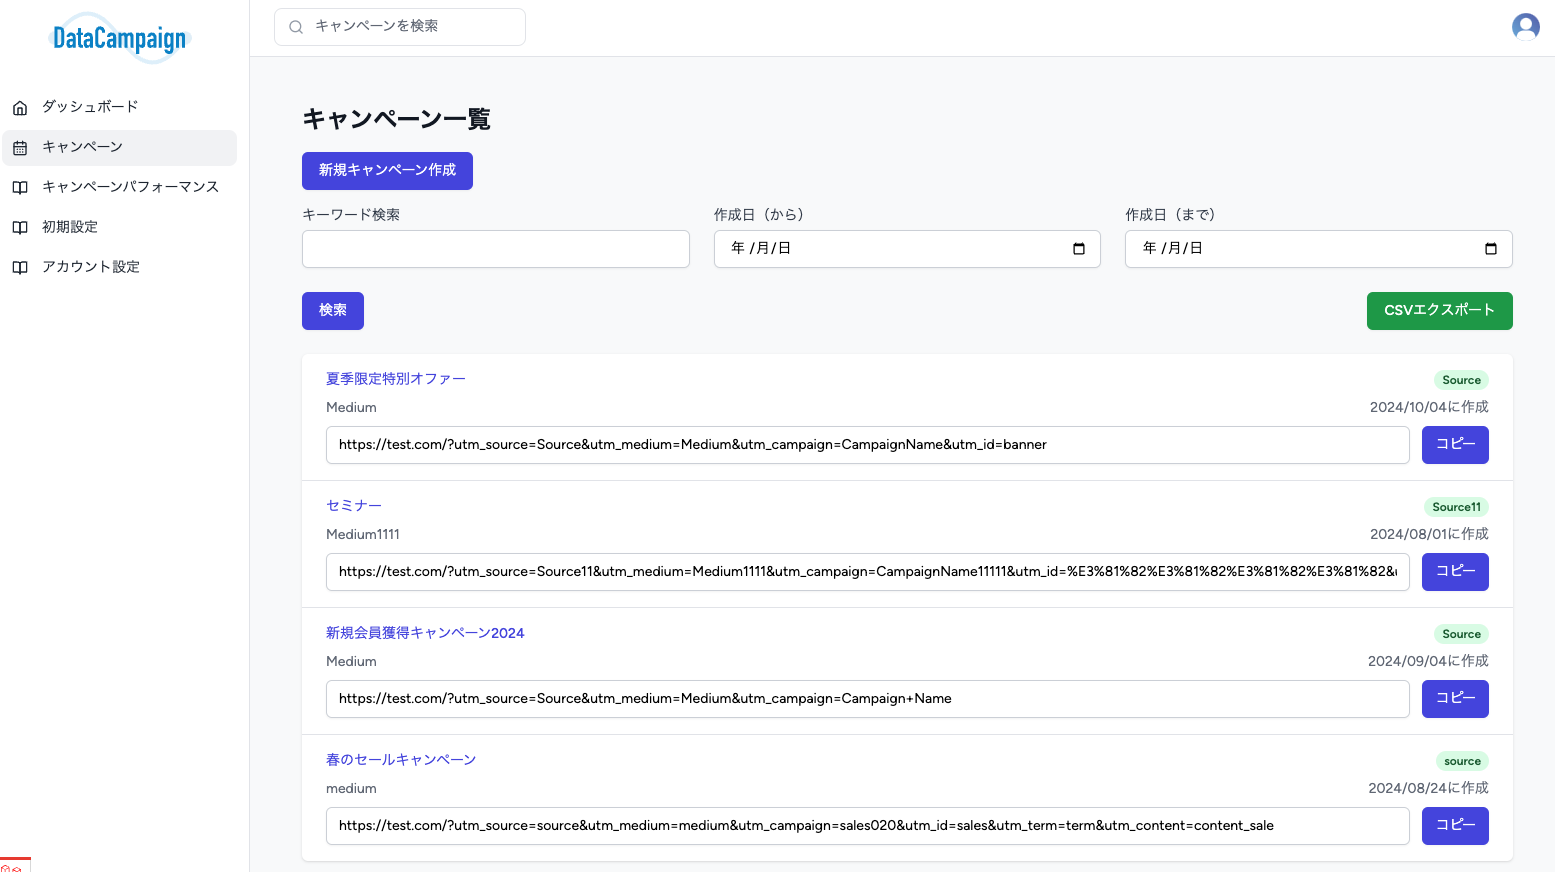Click the 検索 button
Image resolution: width=1555 pixels, height=872 pixels.
tap(333, 311)
